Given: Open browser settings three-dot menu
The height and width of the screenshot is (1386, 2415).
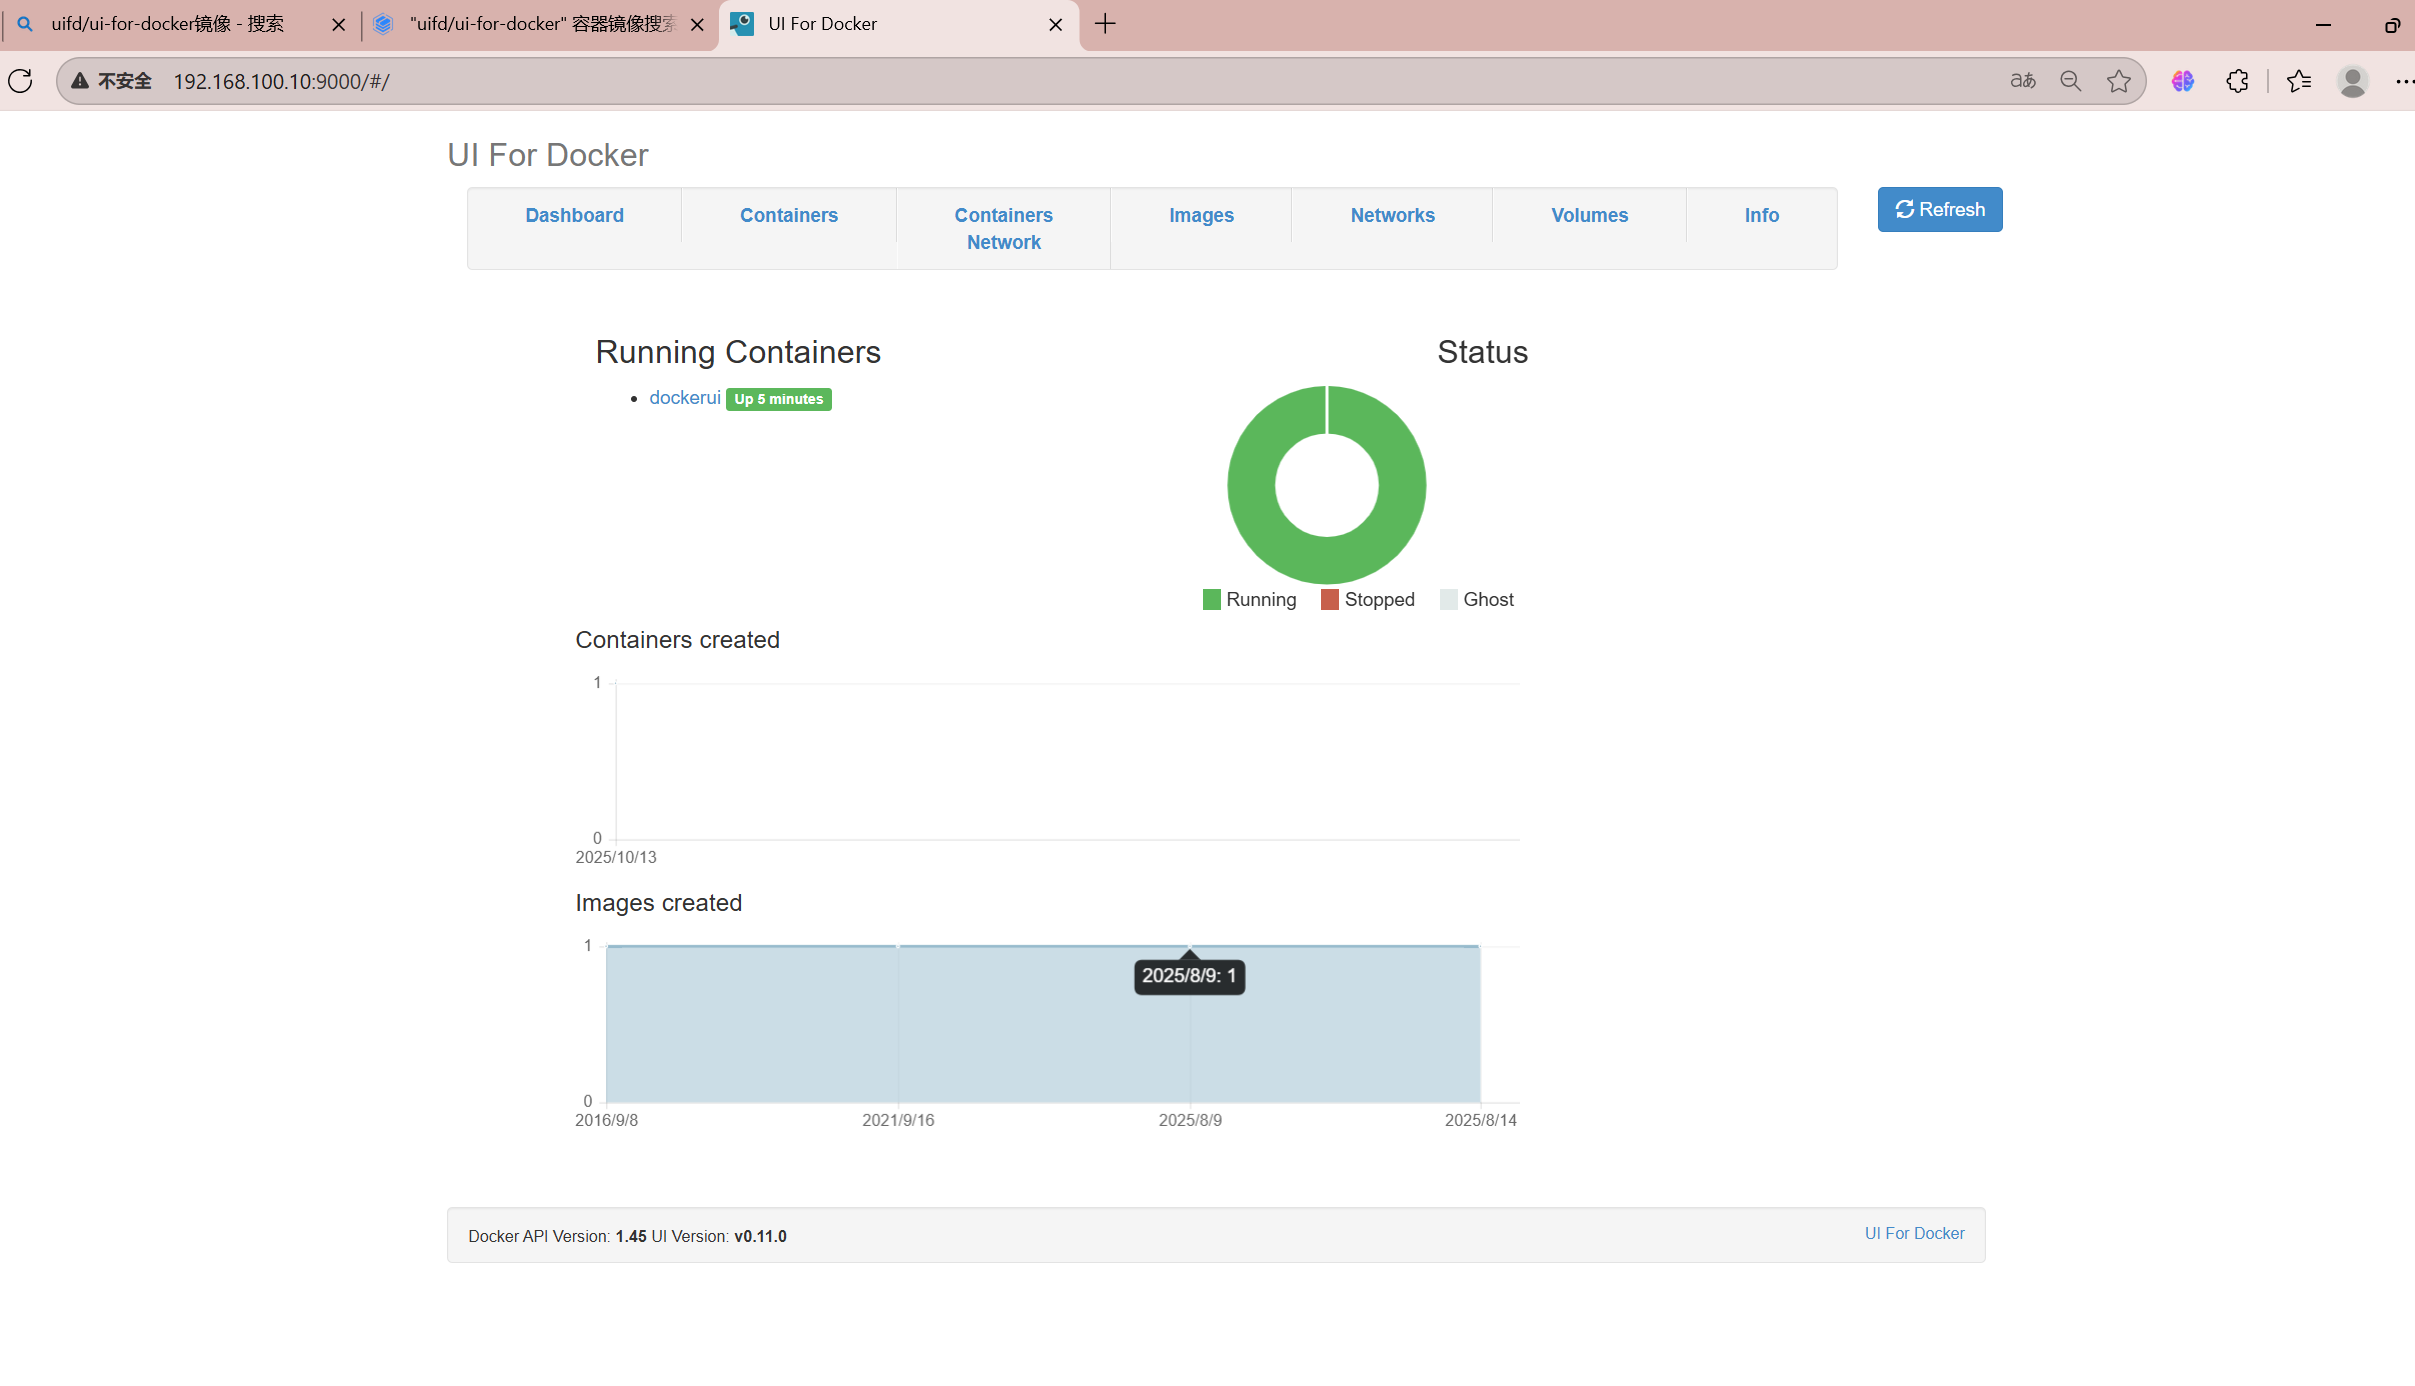Looking at the screenshot, I should (x=2404, y=81).
